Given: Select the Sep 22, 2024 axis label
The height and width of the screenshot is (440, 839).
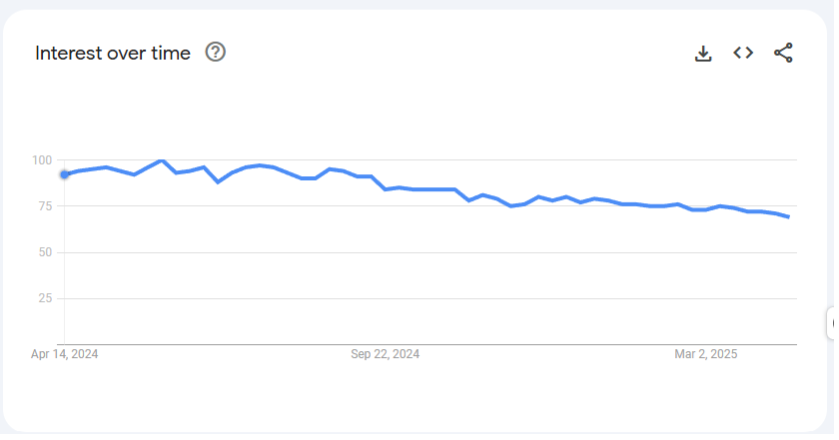Looking at the screenshot, I should [x=385, y=354].
